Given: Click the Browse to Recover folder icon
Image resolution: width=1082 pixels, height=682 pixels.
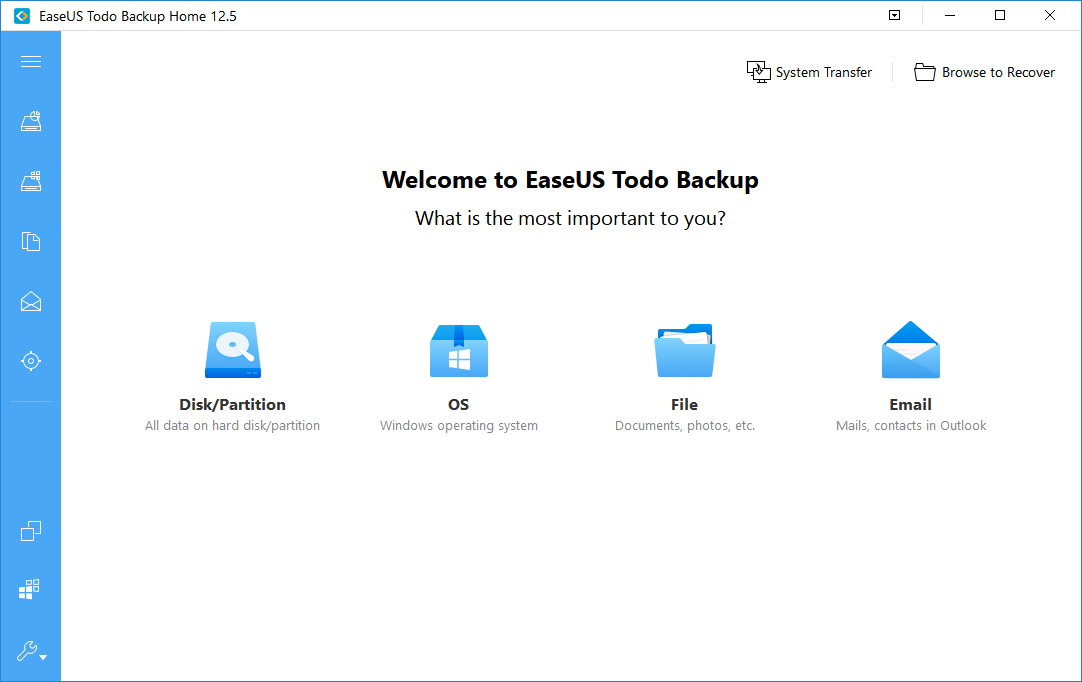Looking at the screenshot, I should 923,71.
